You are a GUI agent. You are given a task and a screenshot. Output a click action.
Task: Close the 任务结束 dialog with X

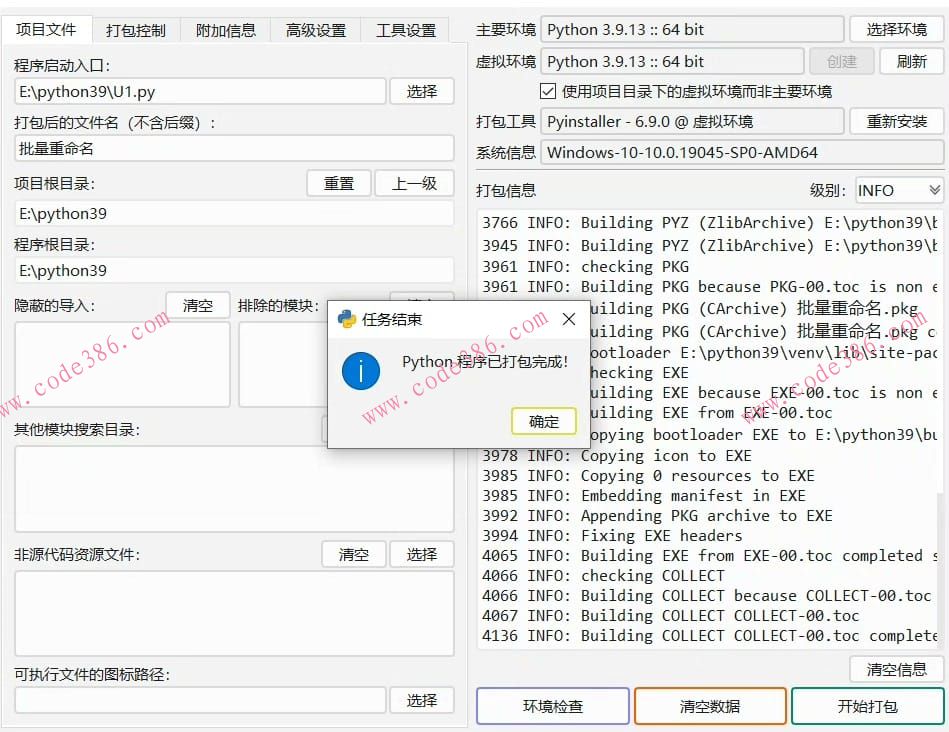569,319
